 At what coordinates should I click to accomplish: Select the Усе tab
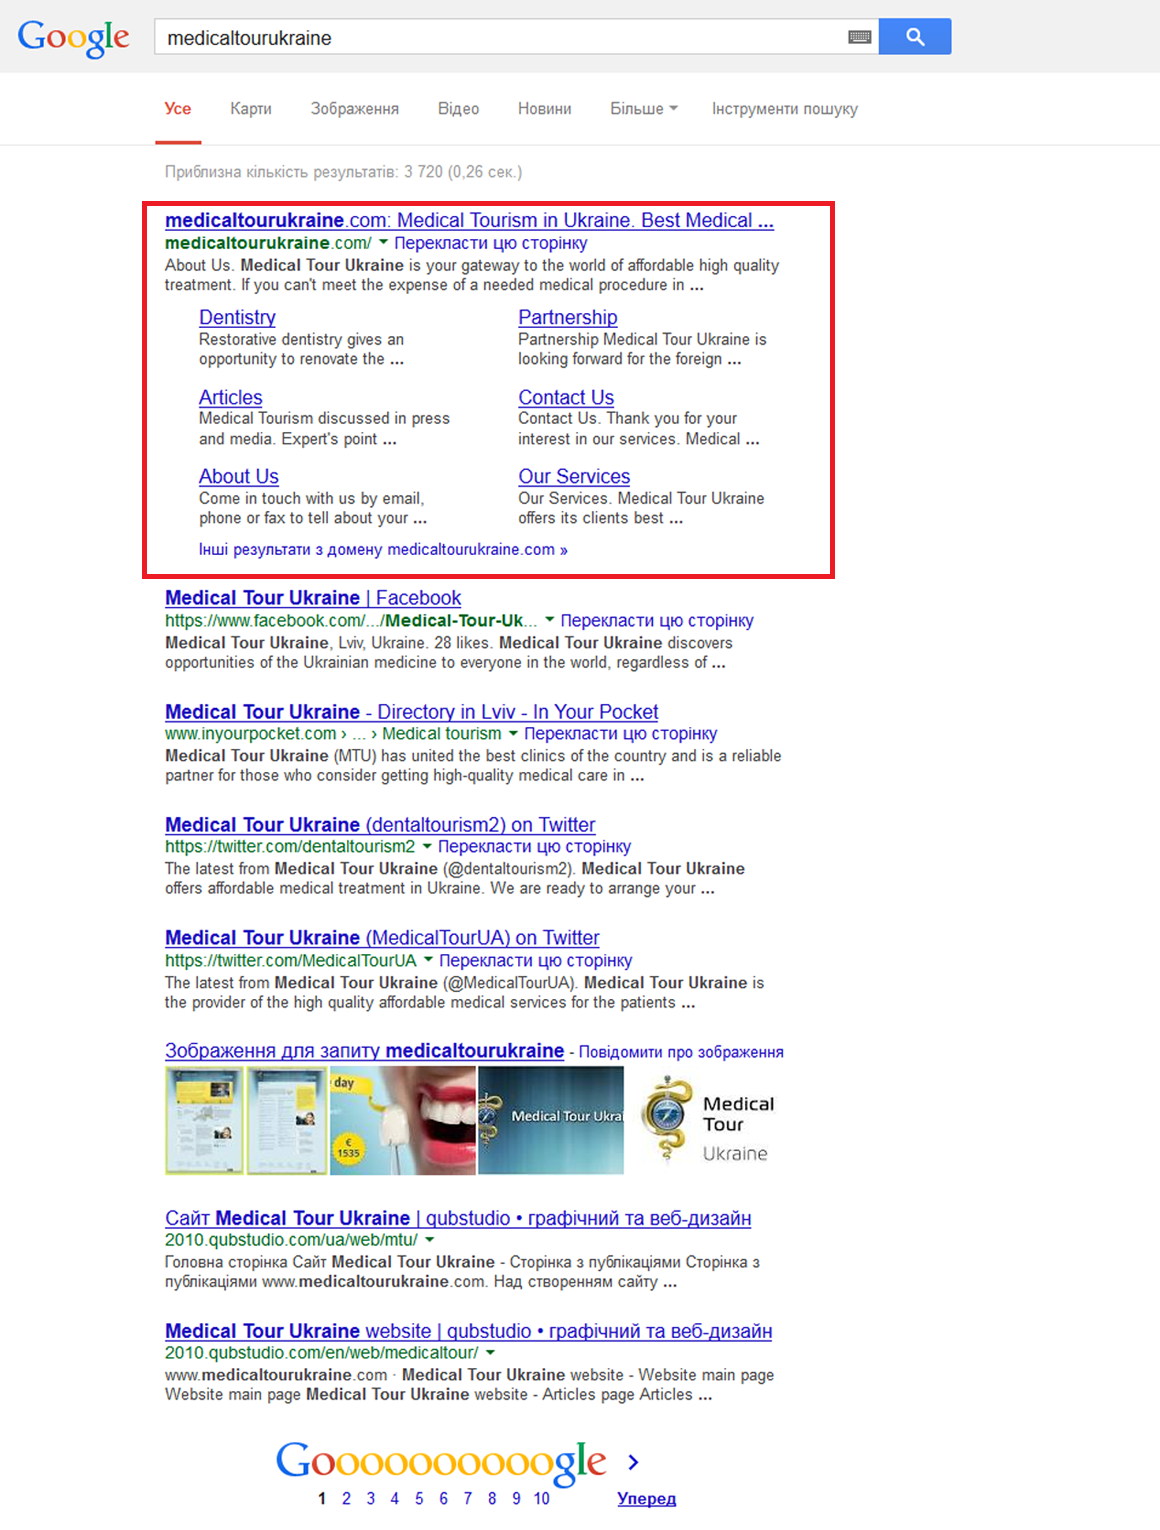[178, 108]
